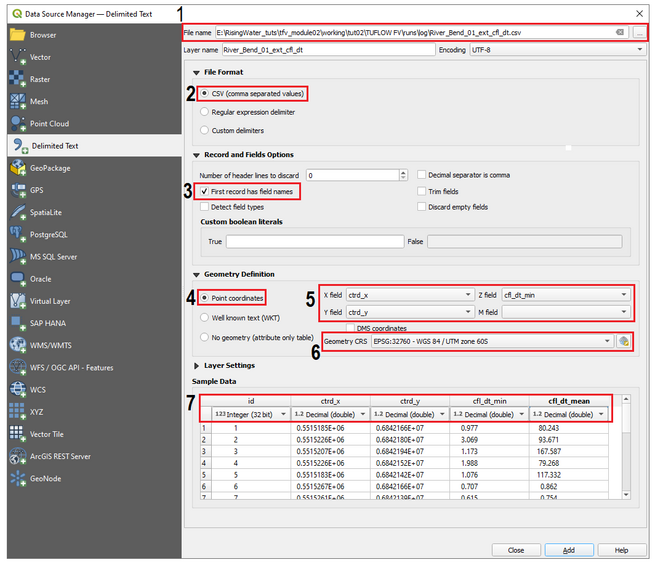Click the Select CRS globe icon

click(x=623, y=341)
